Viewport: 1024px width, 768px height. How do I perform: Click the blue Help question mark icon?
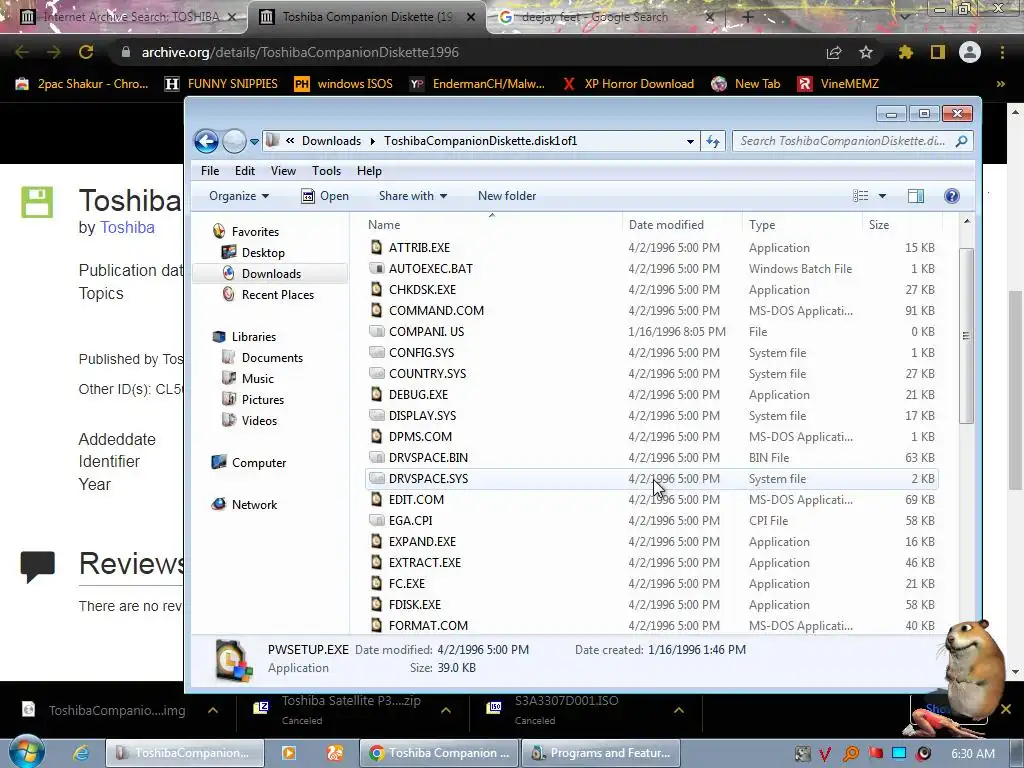952,196
